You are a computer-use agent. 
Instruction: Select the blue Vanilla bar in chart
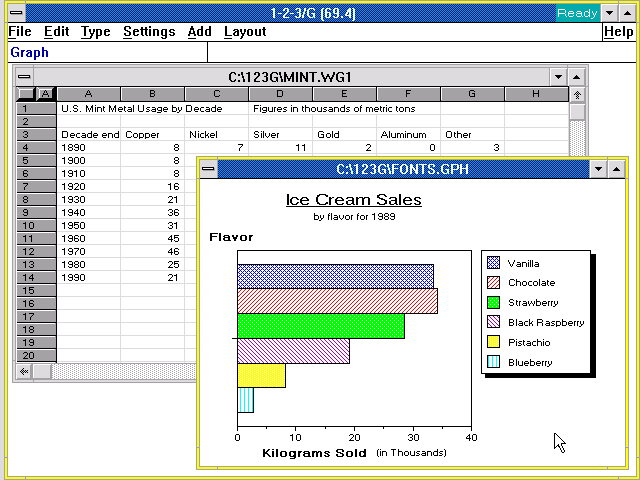pyautogui.click(x=336, y=277)
